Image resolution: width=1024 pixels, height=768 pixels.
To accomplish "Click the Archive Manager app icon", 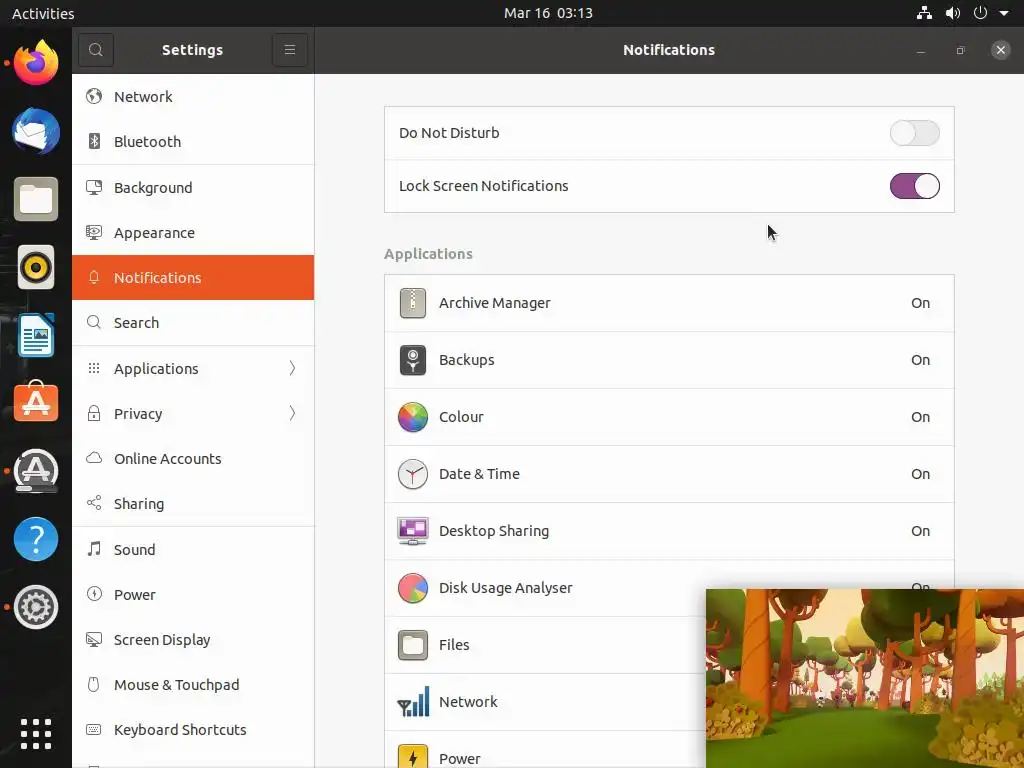I will 413,303.
